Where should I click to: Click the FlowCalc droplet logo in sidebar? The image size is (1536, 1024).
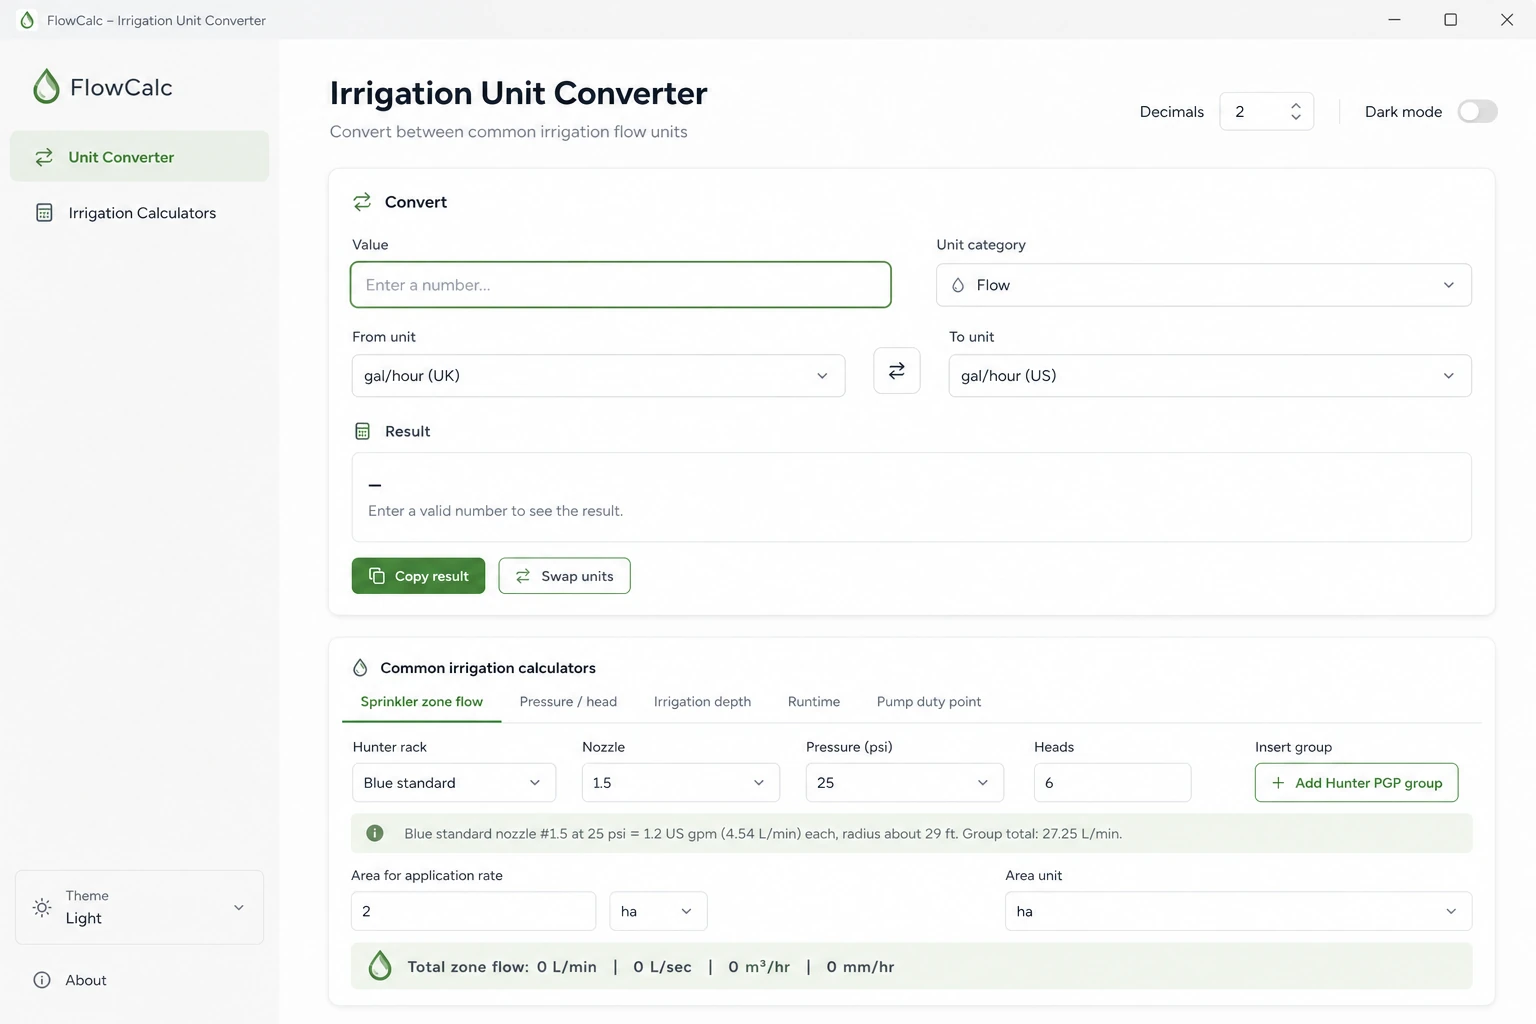click(46, 87)
